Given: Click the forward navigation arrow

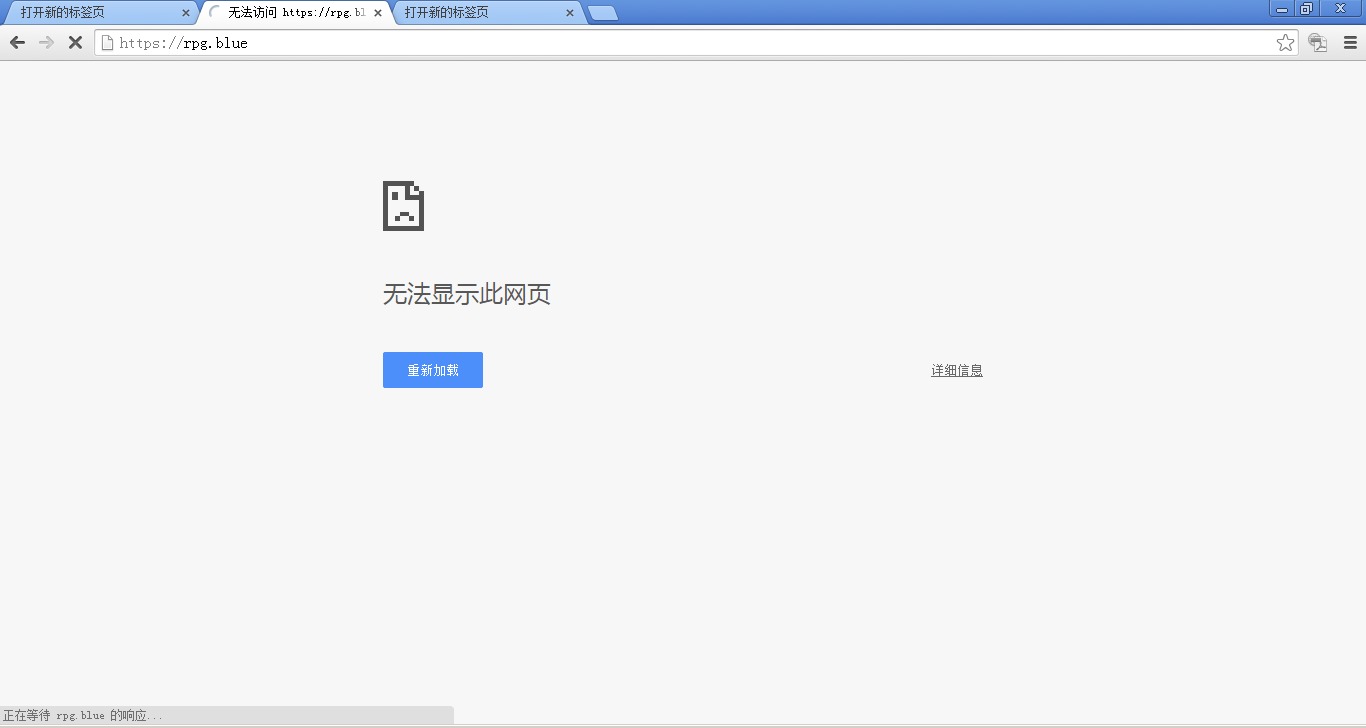Looking at the screenshot, I should pos(46,43).
